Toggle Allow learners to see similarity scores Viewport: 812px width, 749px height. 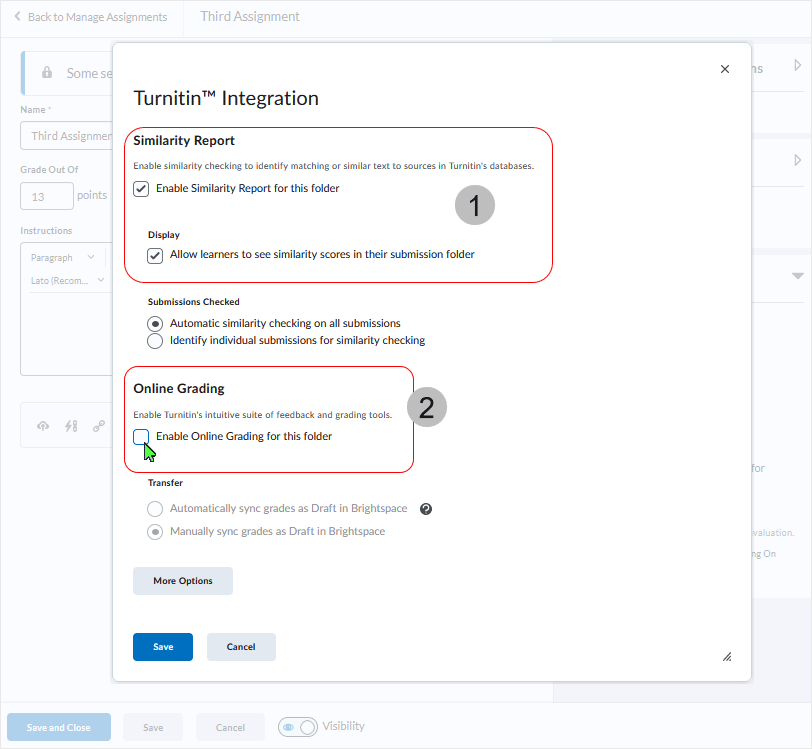[x=155, y=255]
